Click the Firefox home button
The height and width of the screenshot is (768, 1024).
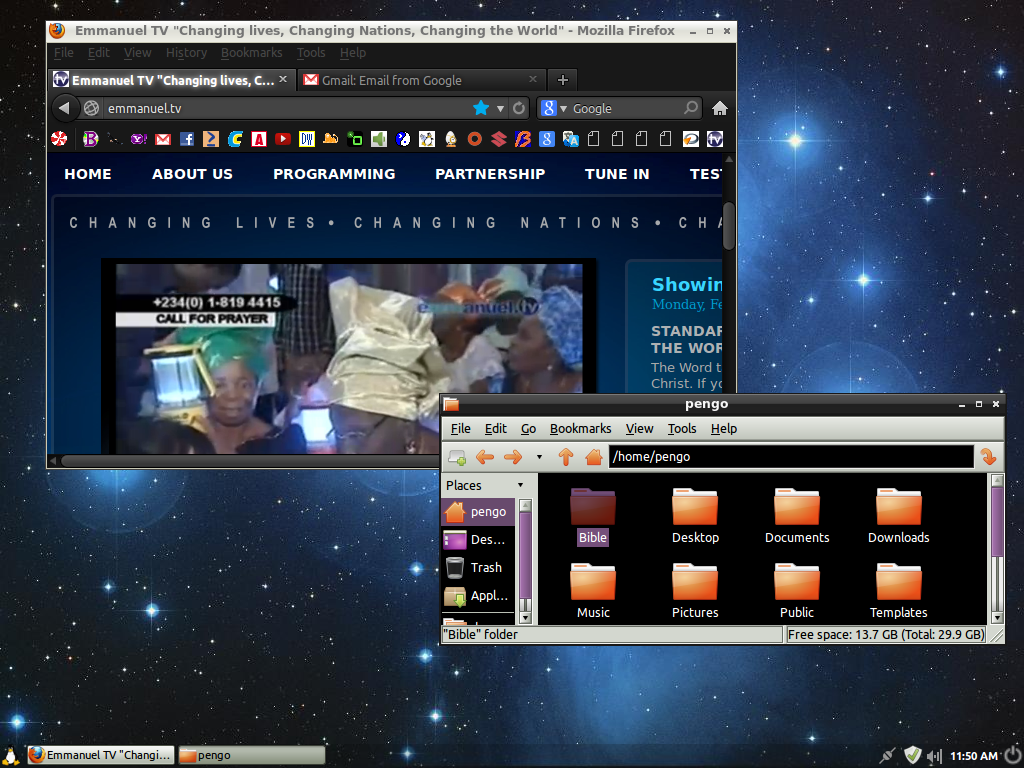720,108
